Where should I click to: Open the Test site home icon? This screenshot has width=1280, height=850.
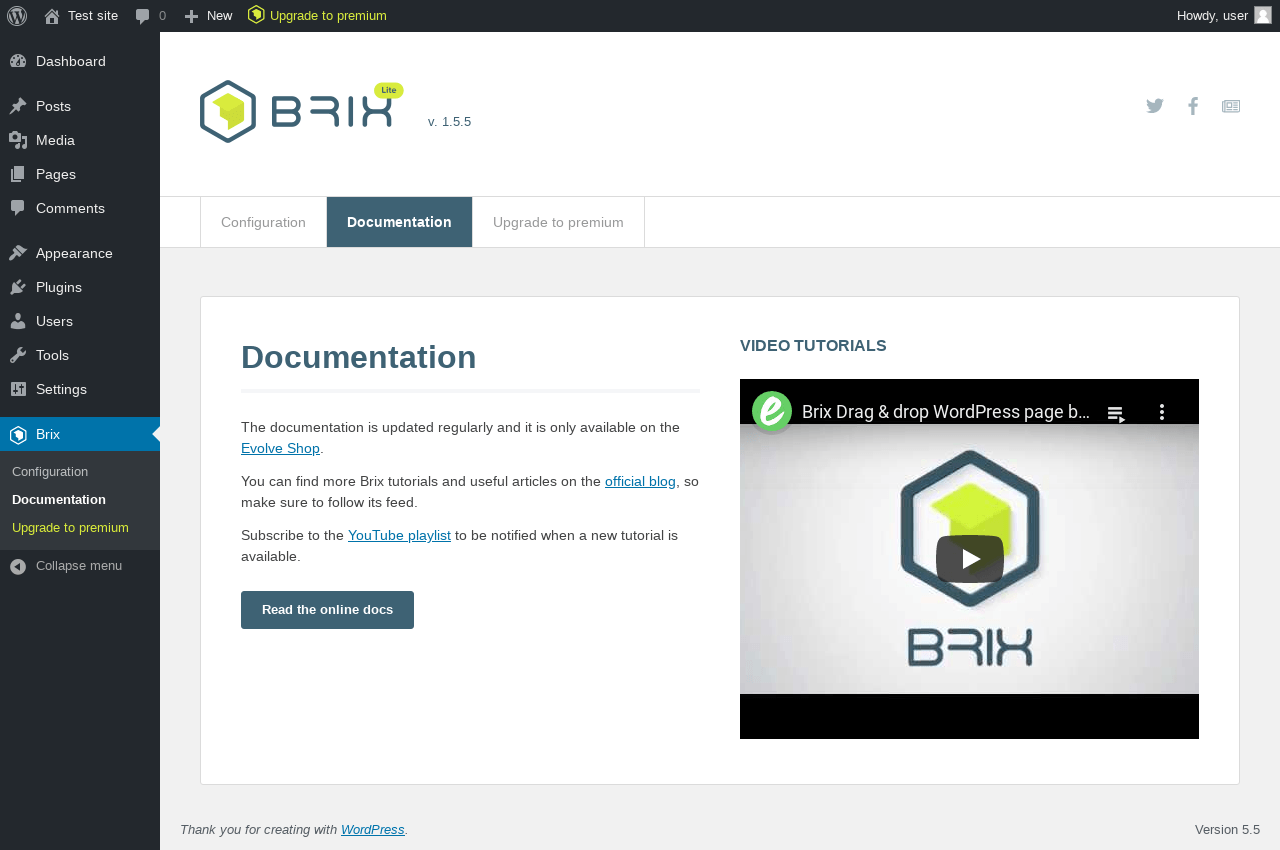coord(52,16)
